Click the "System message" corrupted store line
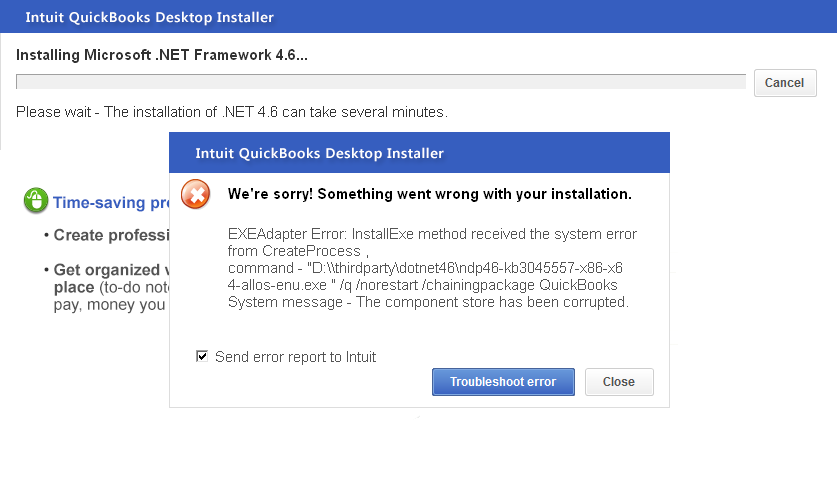The image size is (837, 489). [x=428, y=302]
